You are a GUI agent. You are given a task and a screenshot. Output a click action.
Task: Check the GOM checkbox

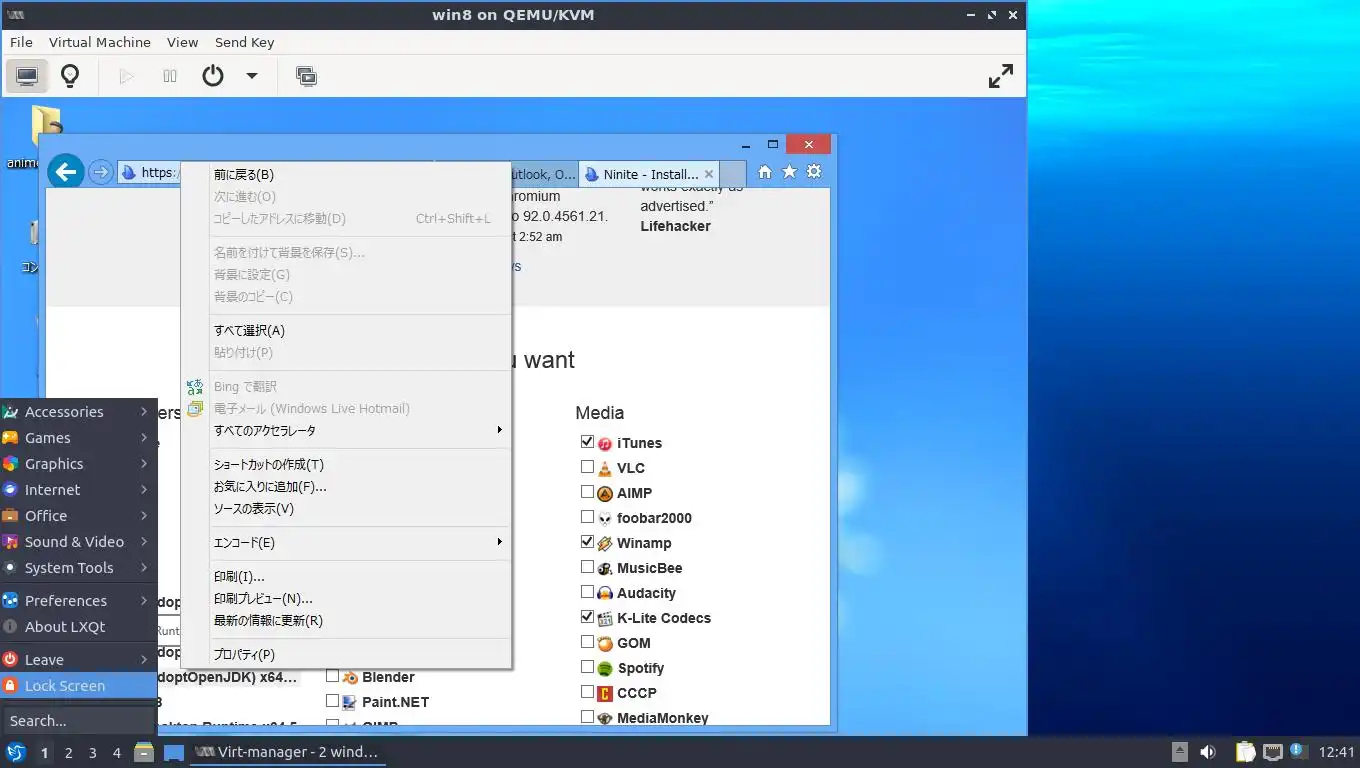(x=587, y=641)
